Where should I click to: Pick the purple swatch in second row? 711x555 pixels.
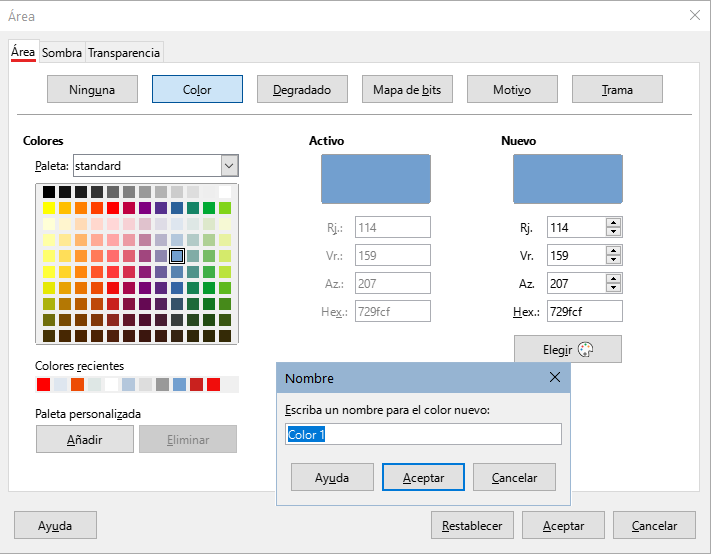(145, 208)
